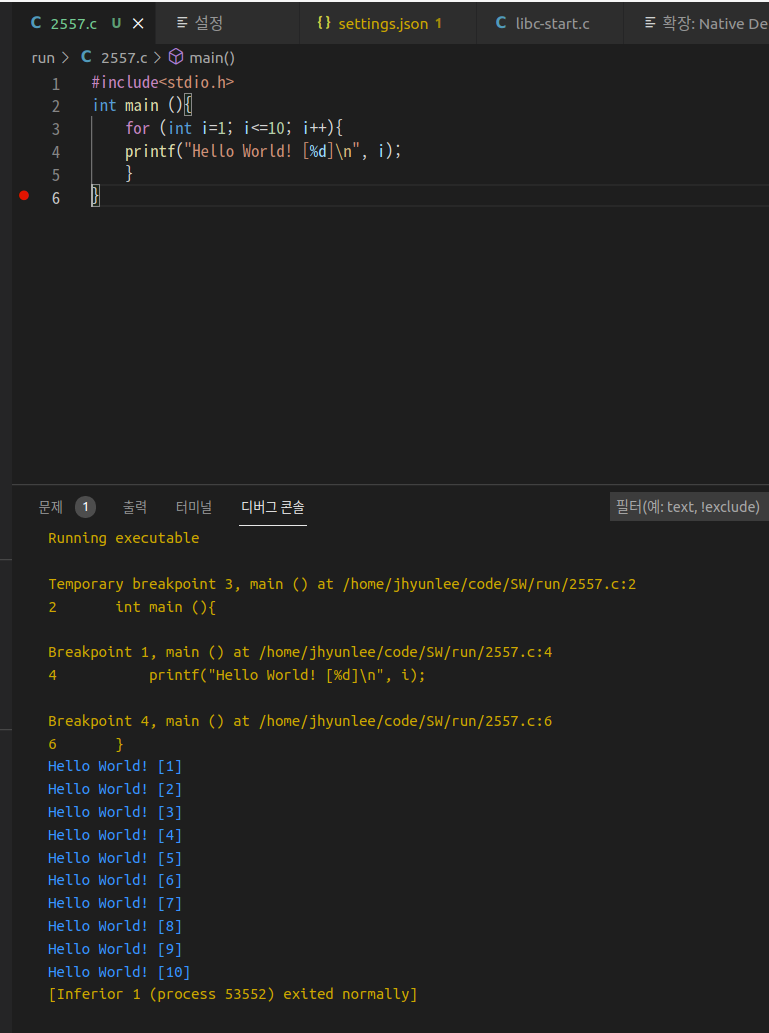Click the int main (){ line in the editor
The height and width of the screenshot is (1033, 769).
[x=142, y=105]
